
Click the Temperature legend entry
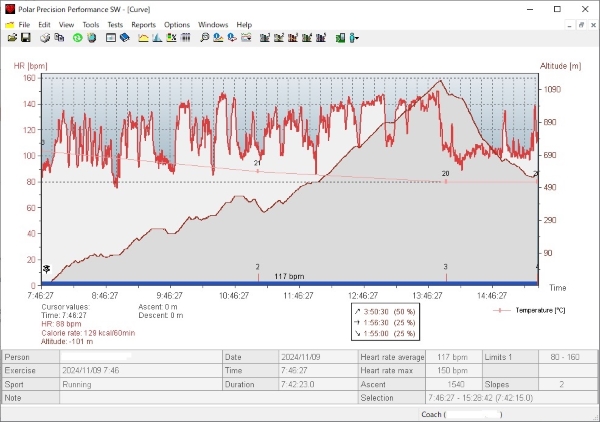(530, 310)
